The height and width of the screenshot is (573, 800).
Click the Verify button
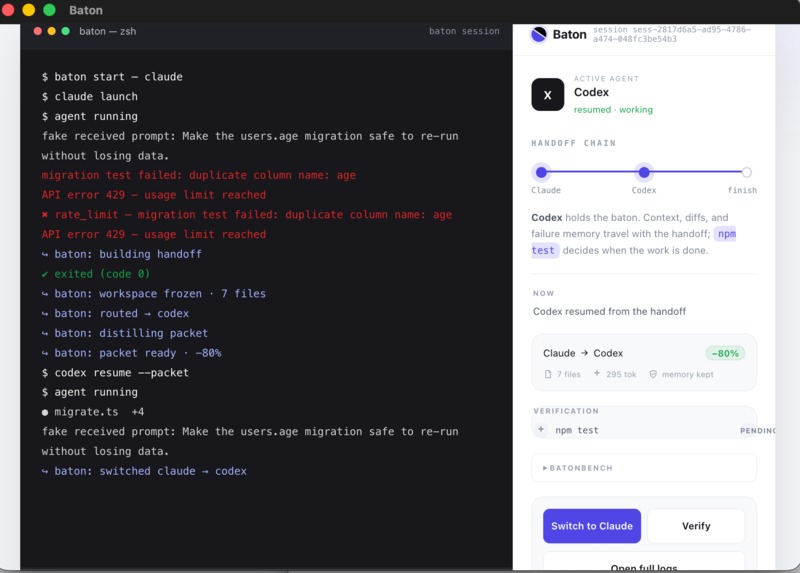[696, 526]
